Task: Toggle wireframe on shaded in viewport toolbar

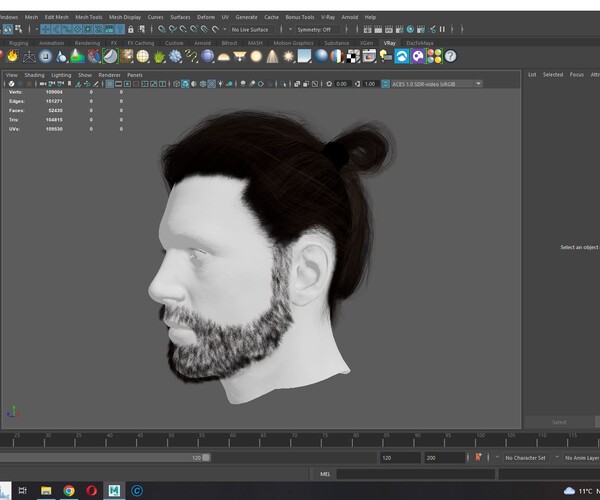Action: [202, 84]
